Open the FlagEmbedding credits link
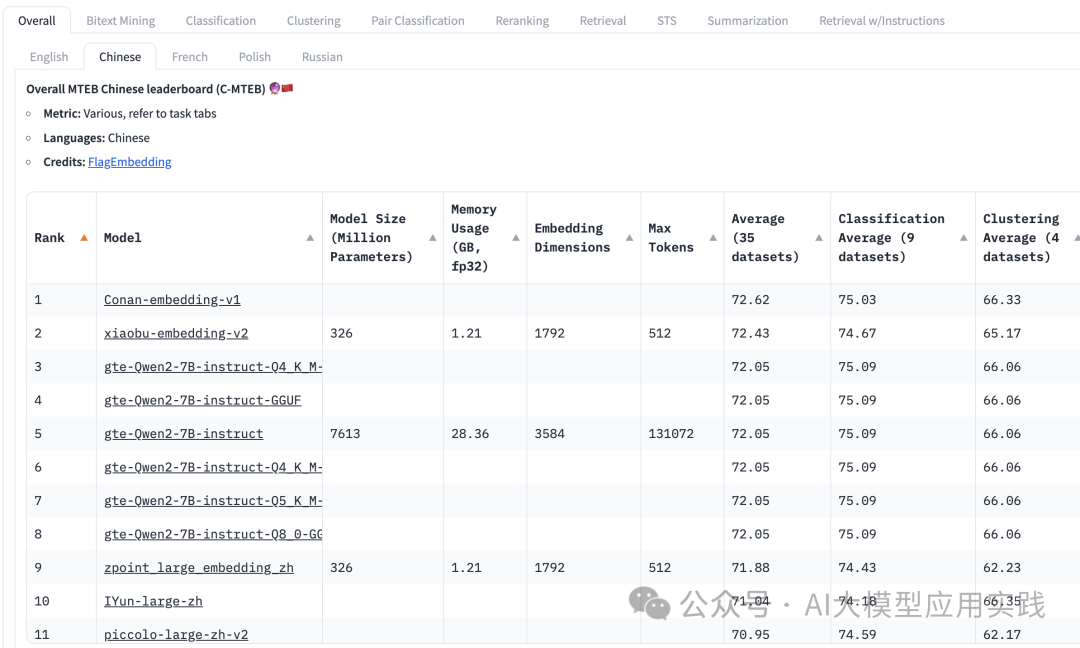Viewport: 1080px width, 648px height. point(130,162)
